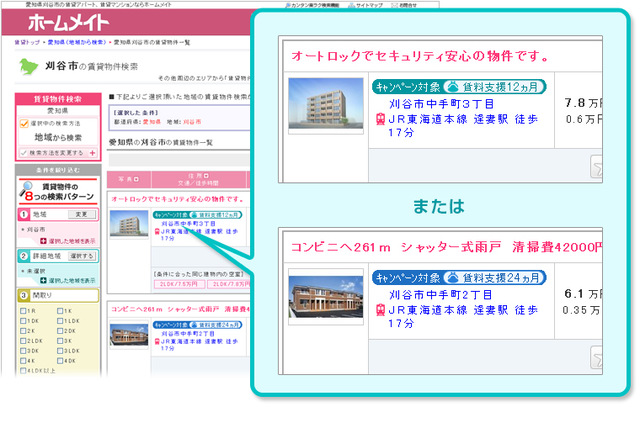Click the step 3 number badge beside 間取り

point(24,295)
